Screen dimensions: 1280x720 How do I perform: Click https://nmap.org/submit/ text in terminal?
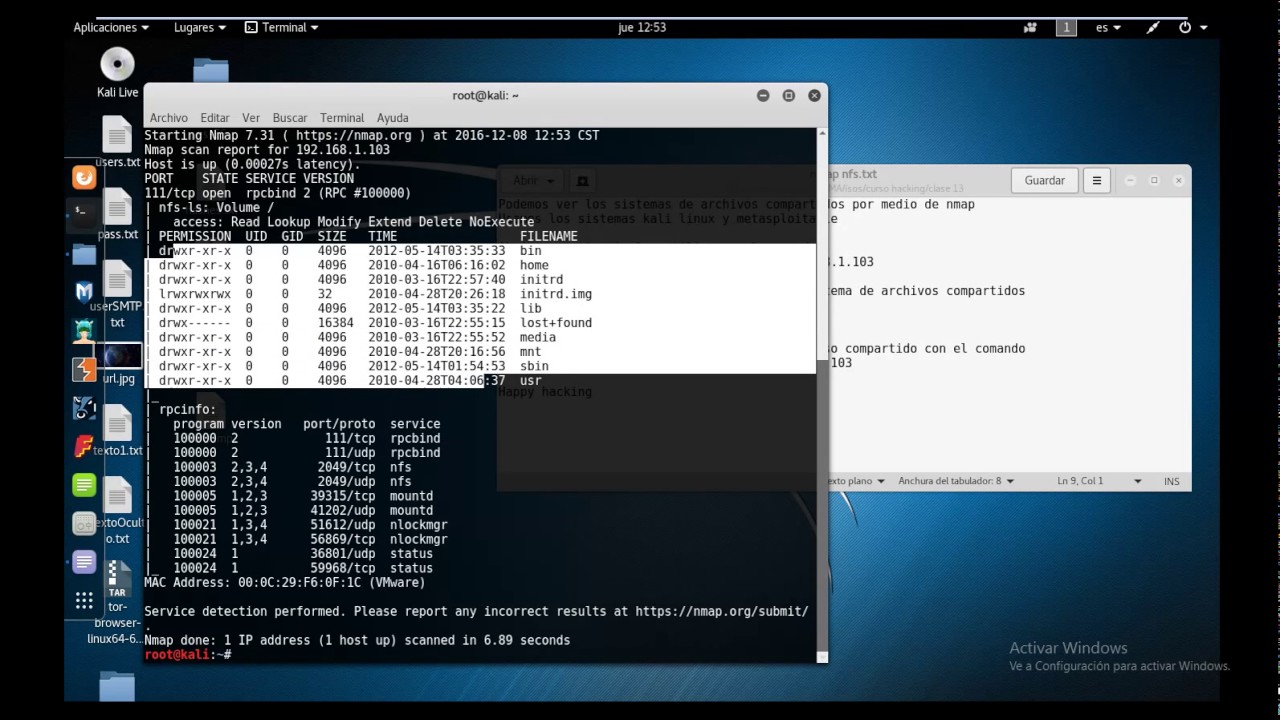pyautogui.click(x=722, y=611)
